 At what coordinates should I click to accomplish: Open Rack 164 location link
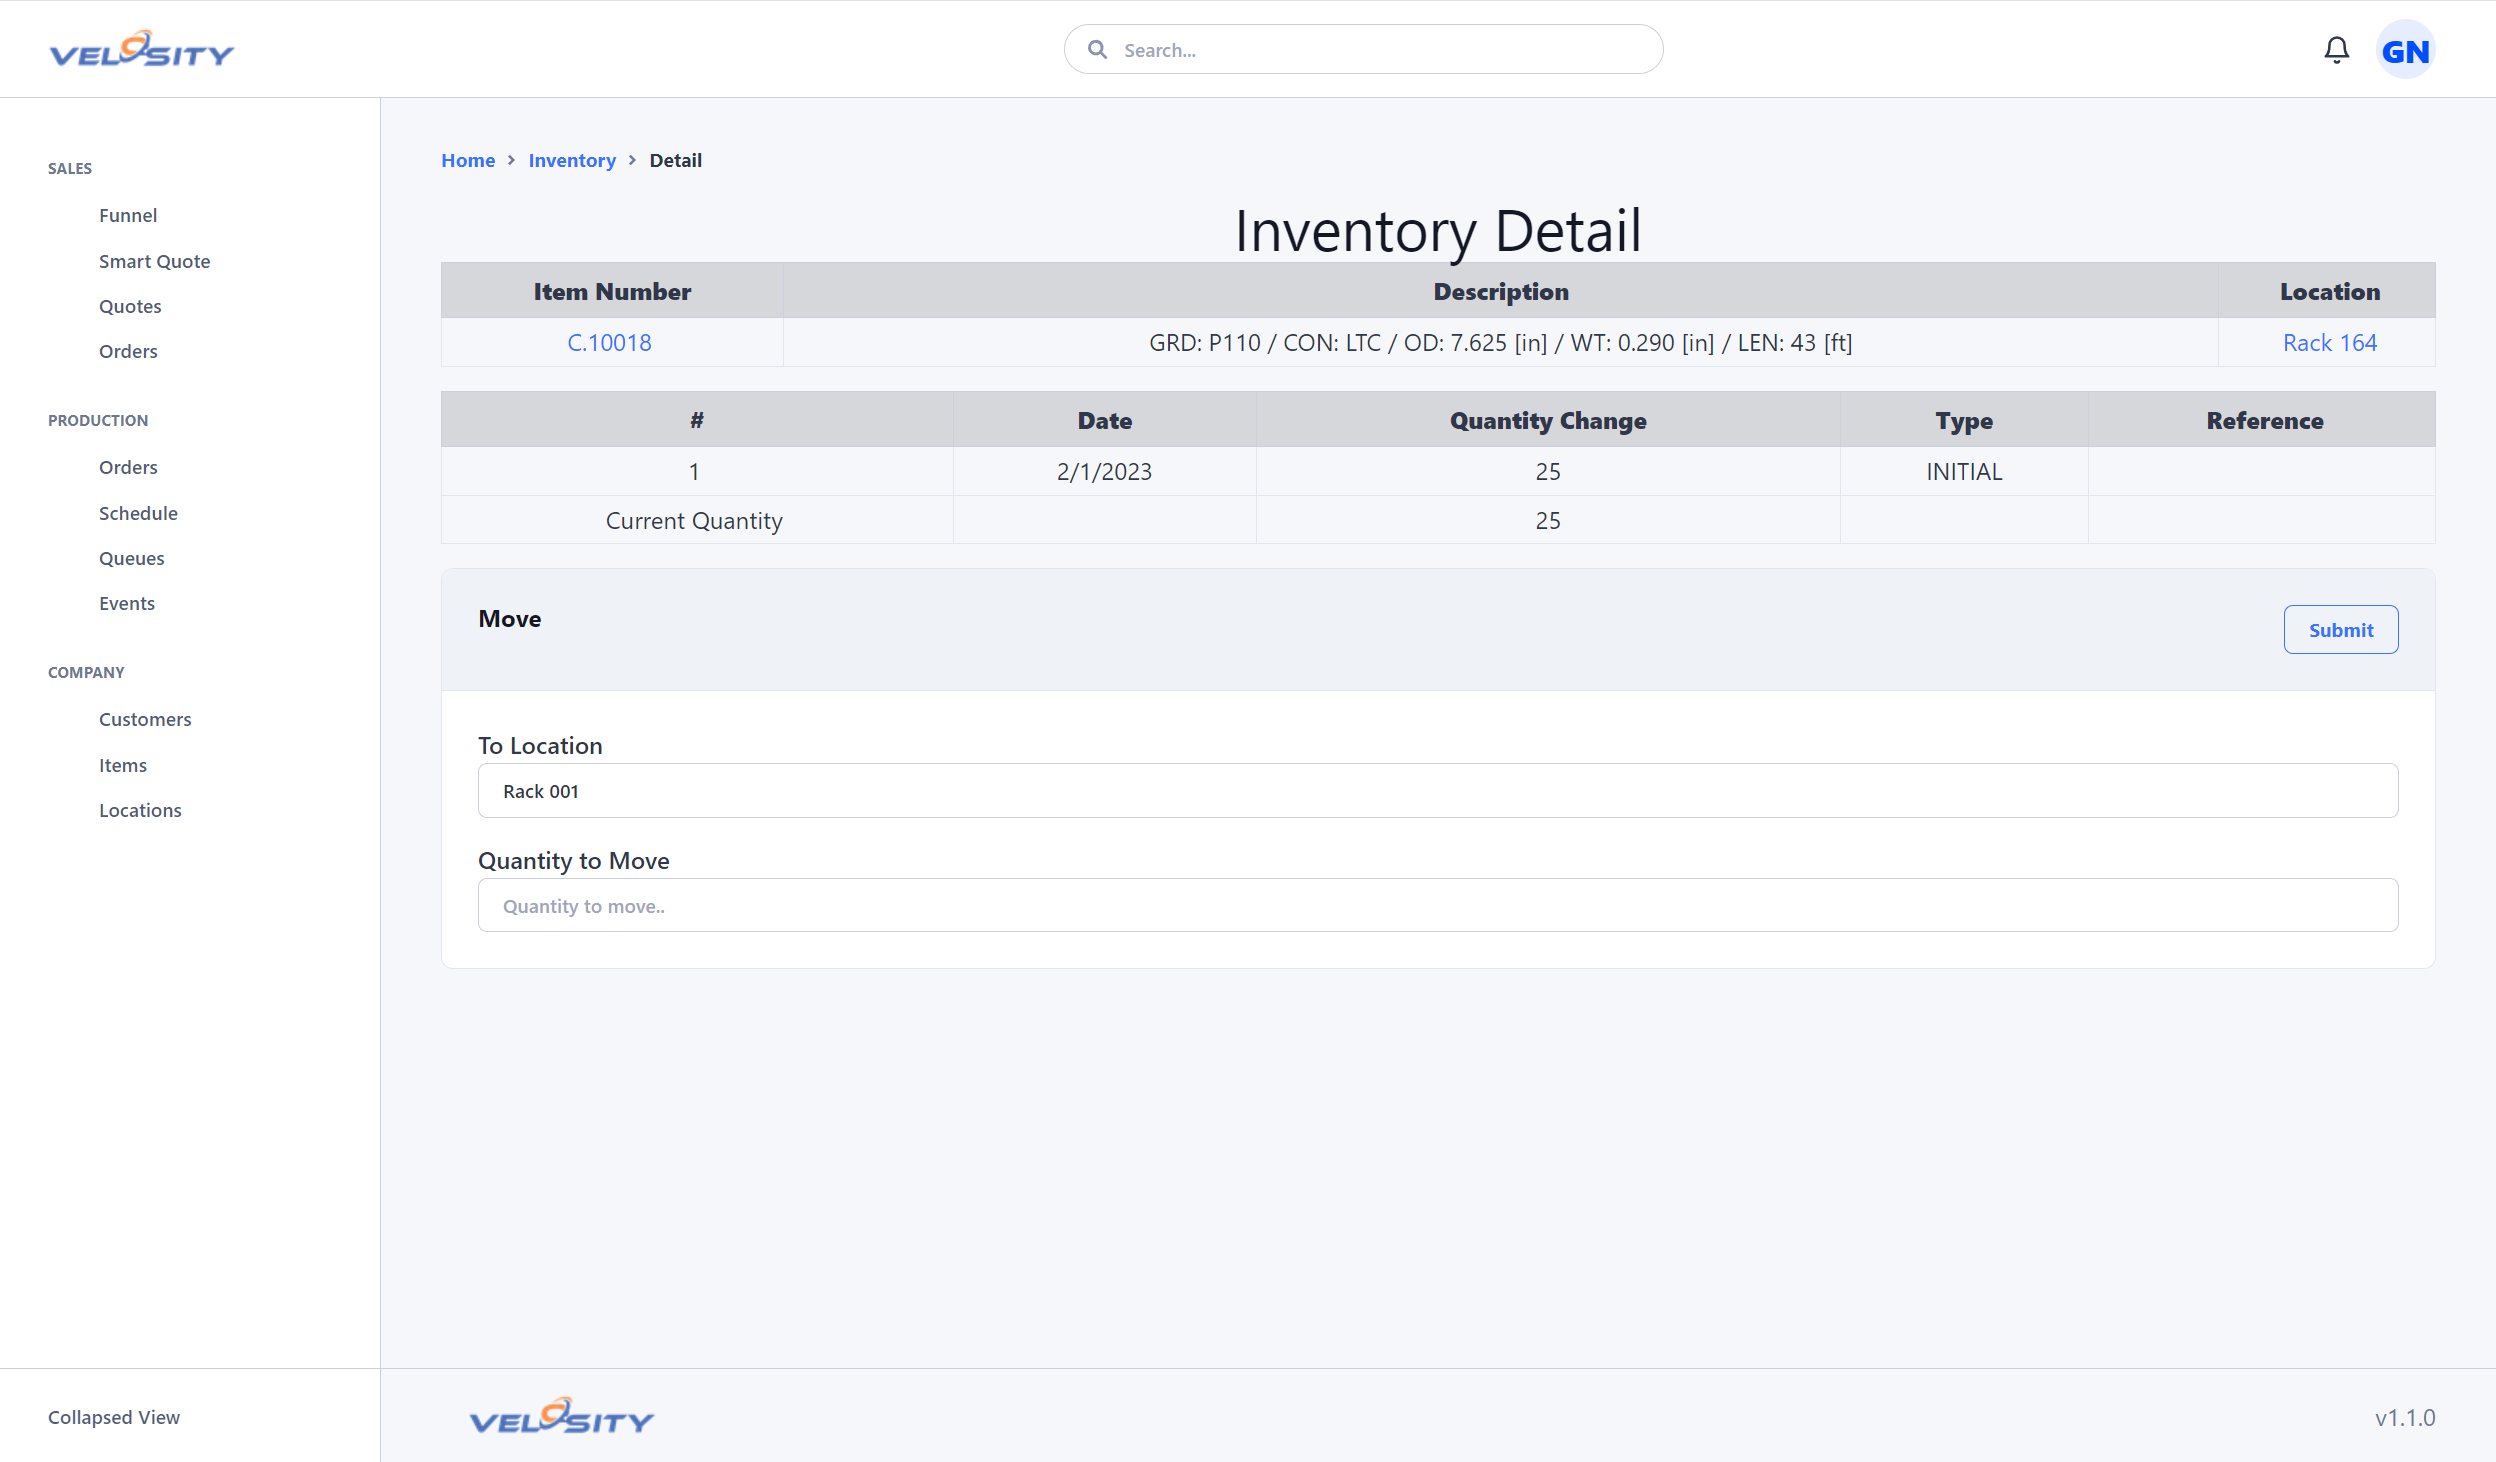click(2329, 343)
